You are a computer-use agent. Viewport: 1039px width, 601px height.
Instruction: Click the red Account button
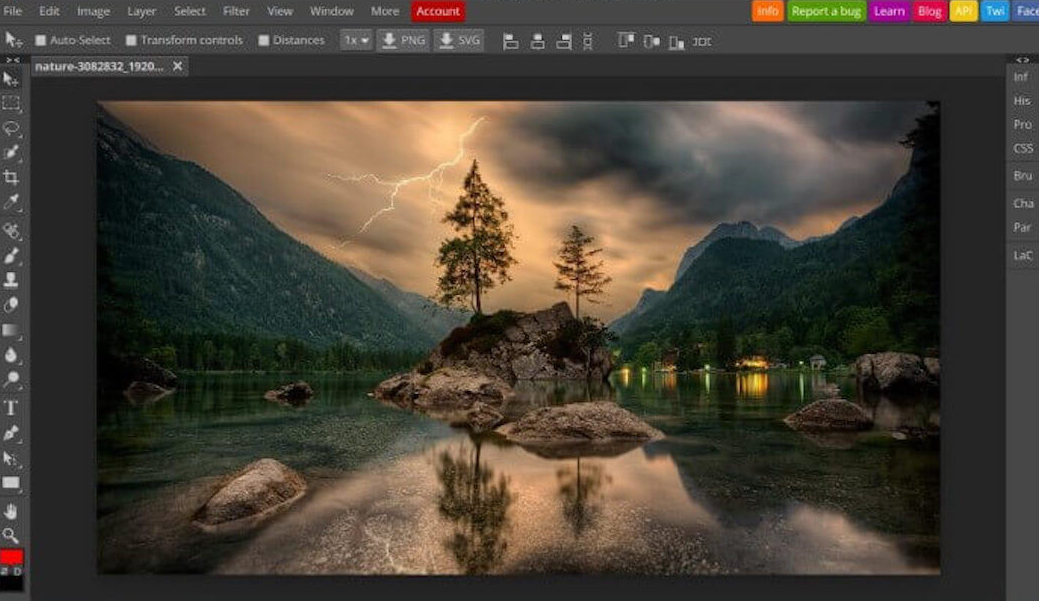438,11
